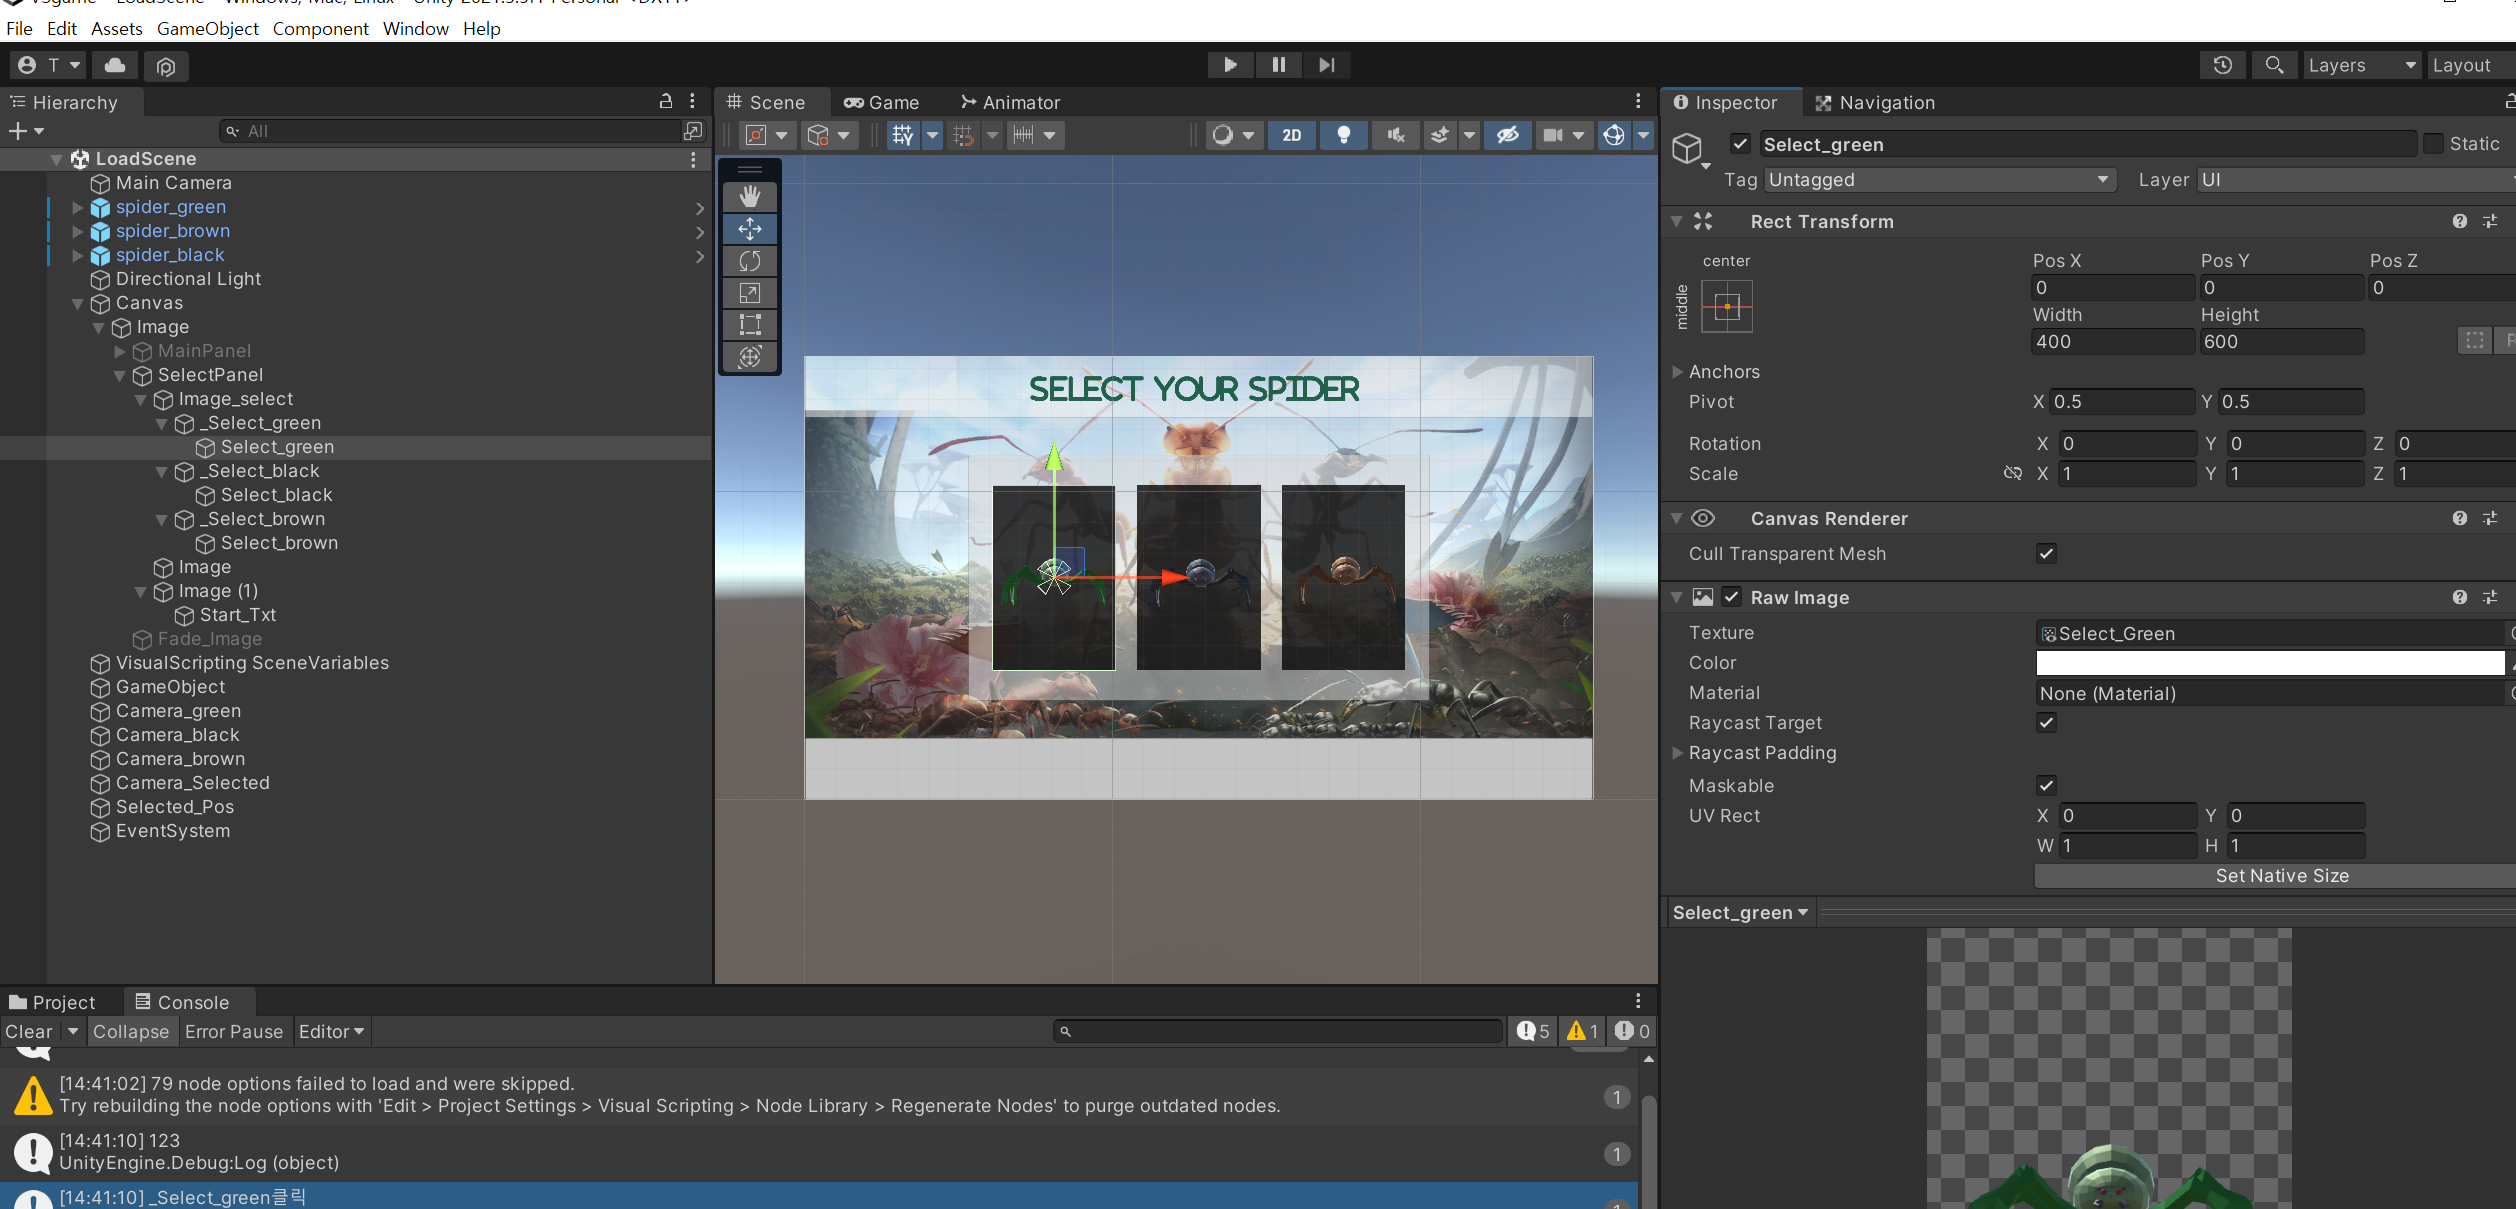Viewport: 2516px width, 1209px height.
Task: Collapse the Canvas hierarchy item
Action: [78, 304]
